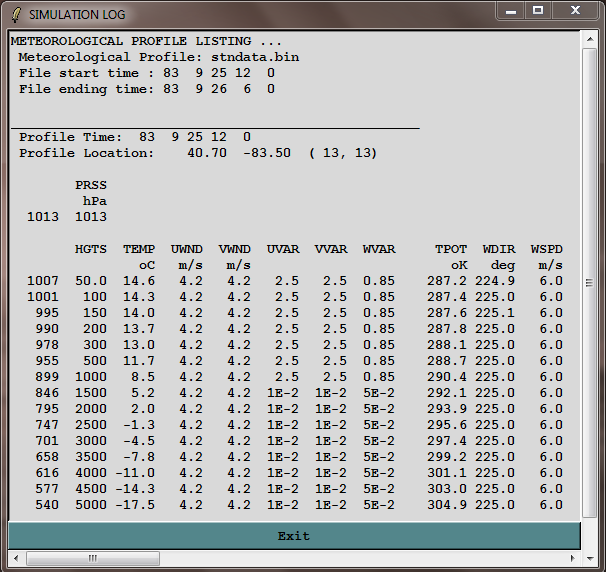Click the 5000 height value in last row
Screen dimensions: 606x572
[x=90, y=505]
